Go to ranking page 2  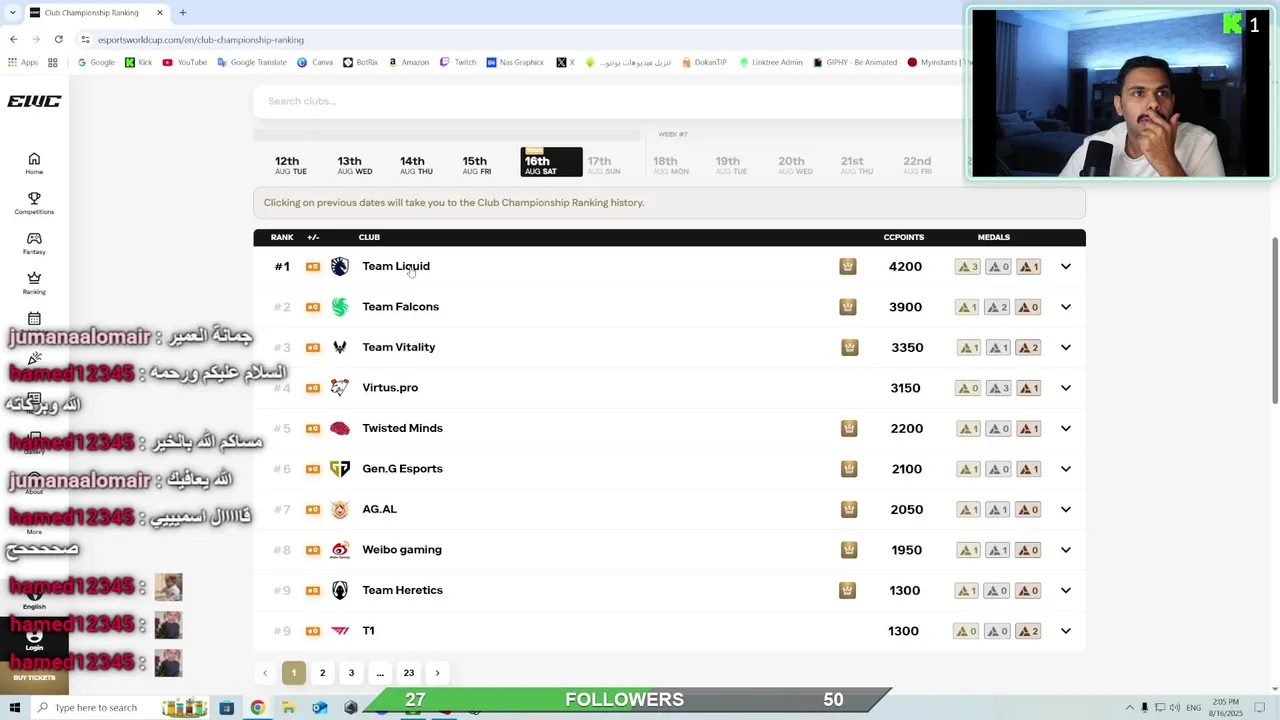pyautogui.click(x=322, y=673)
